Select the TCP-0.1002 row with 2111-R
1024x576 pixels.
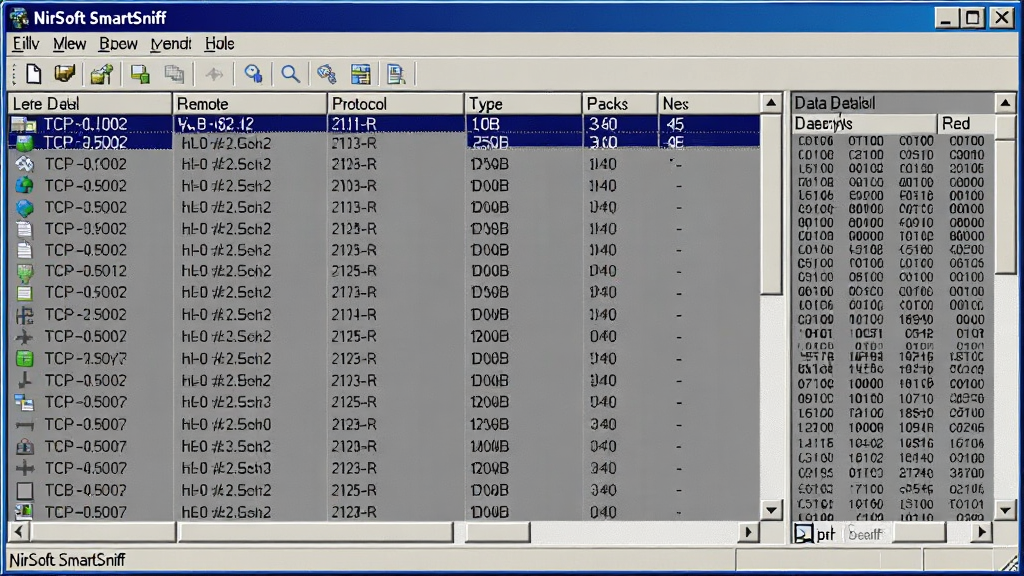point(384,123)
